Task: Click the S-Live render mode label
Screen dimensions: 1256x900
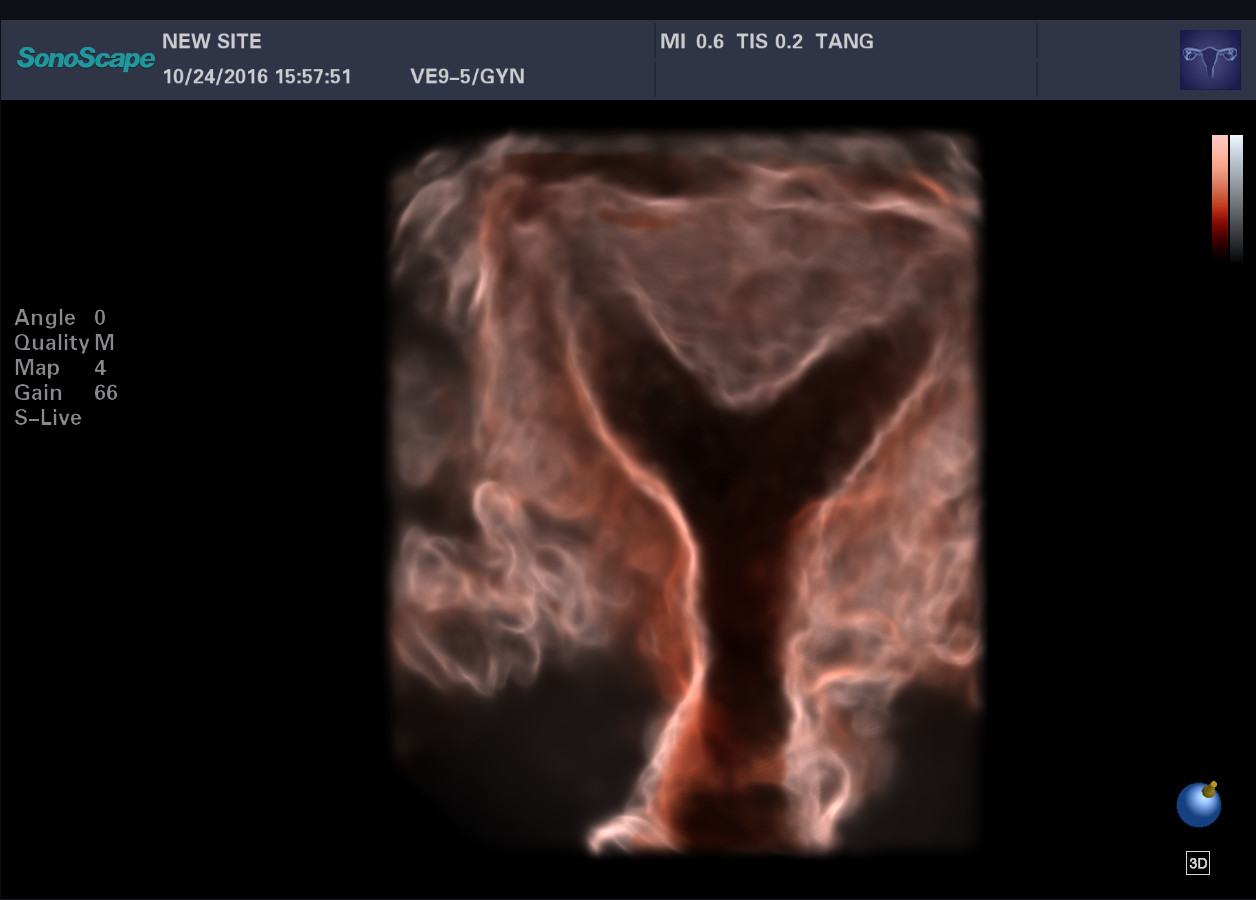Action: [x=48, y=418]
